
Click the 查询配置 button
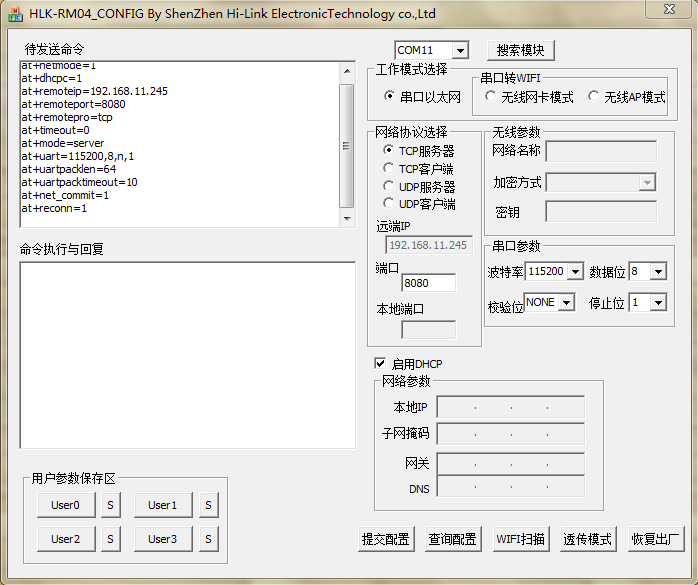pos(453,539)
